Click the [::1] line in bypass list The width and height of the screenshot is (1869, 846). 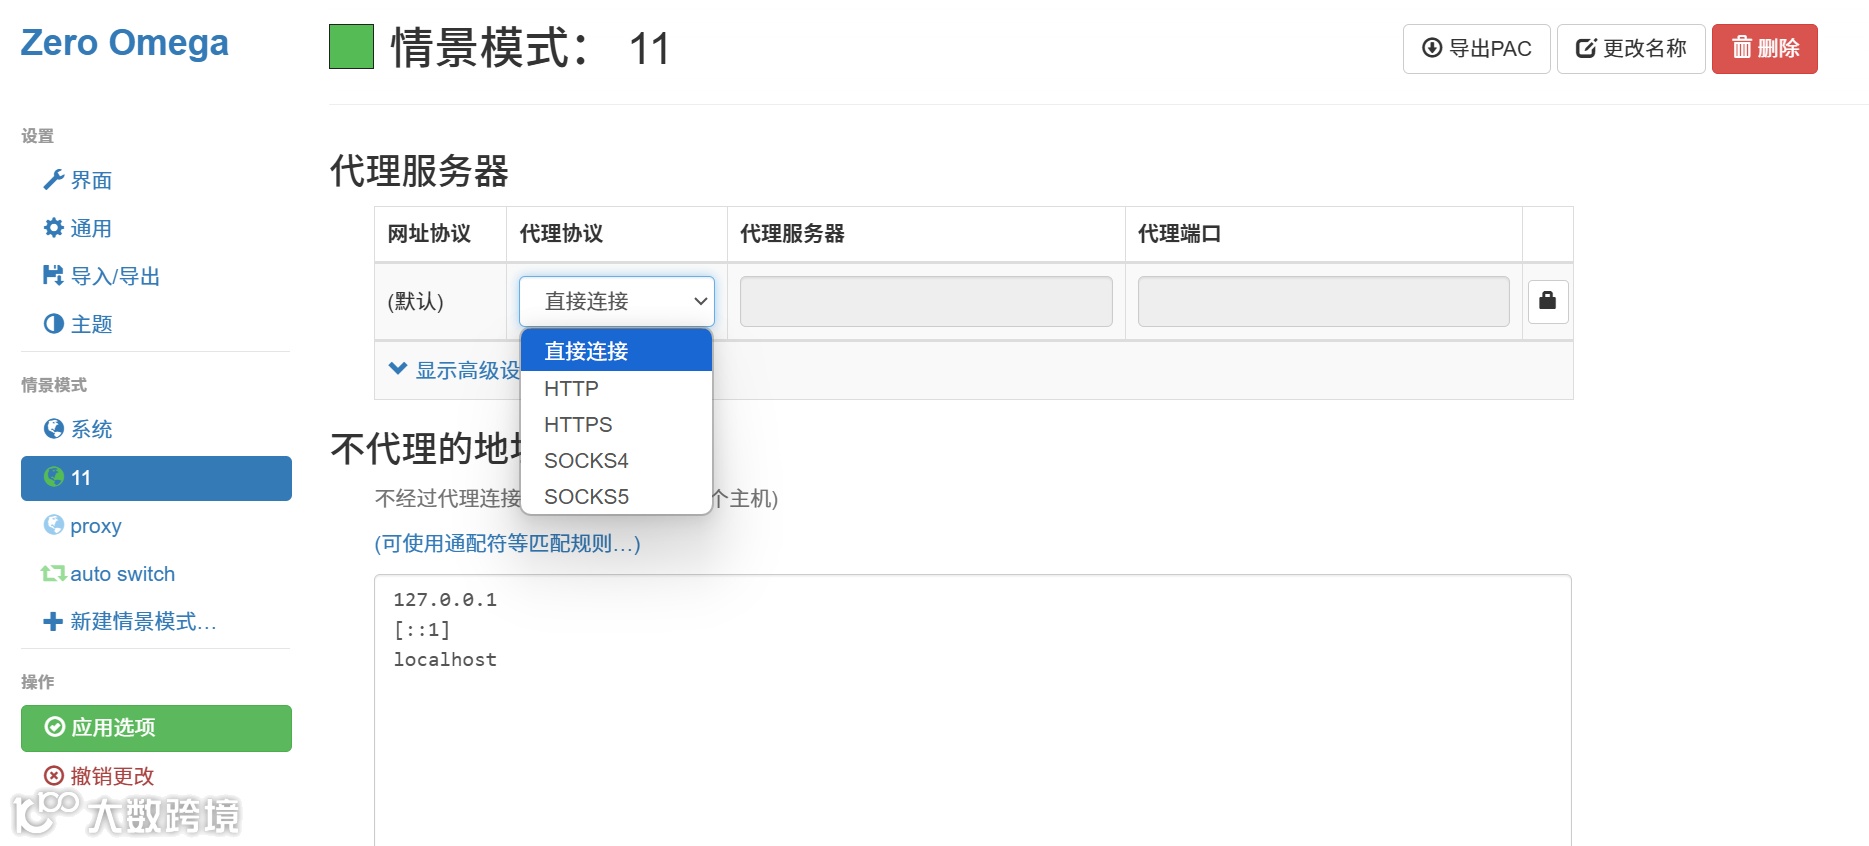pos(422,630)
